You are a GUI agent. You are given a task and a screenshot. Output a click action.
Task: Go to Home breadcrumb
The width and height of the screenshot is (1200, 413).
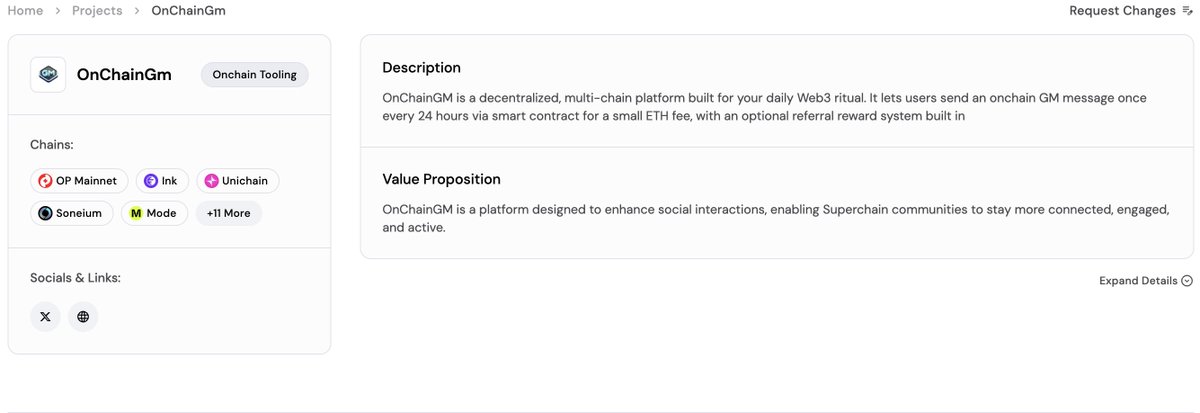25,10
